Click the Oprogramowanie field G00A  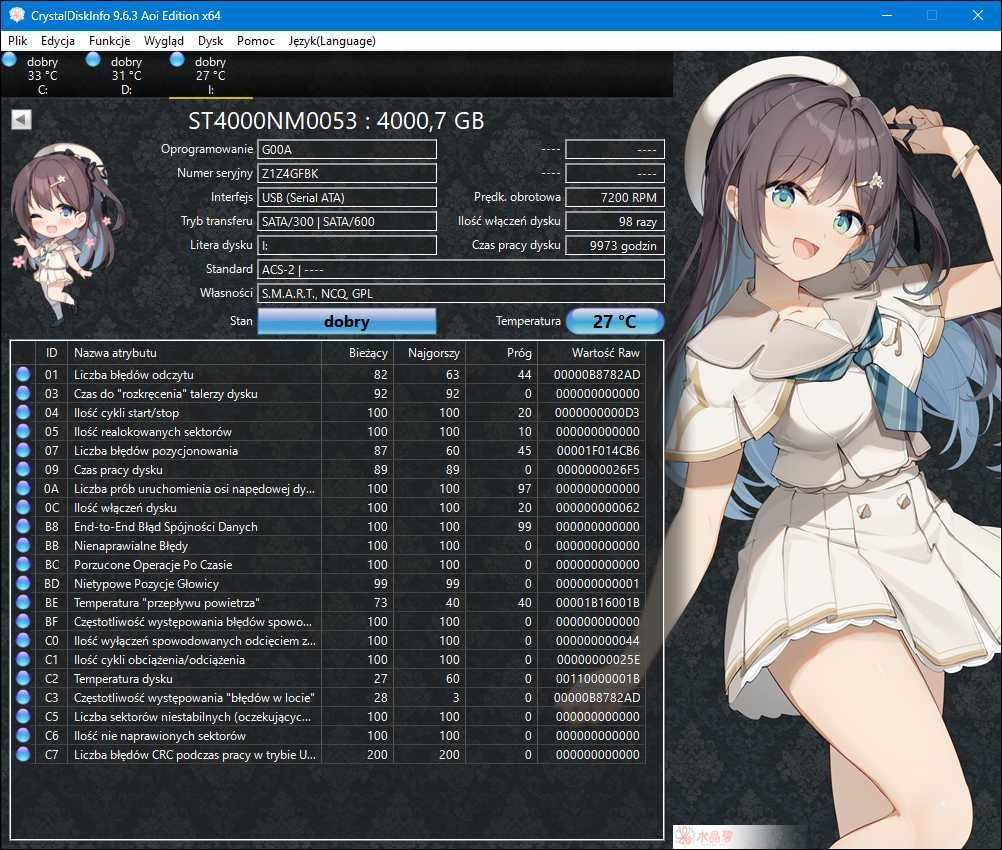point(347,150)
